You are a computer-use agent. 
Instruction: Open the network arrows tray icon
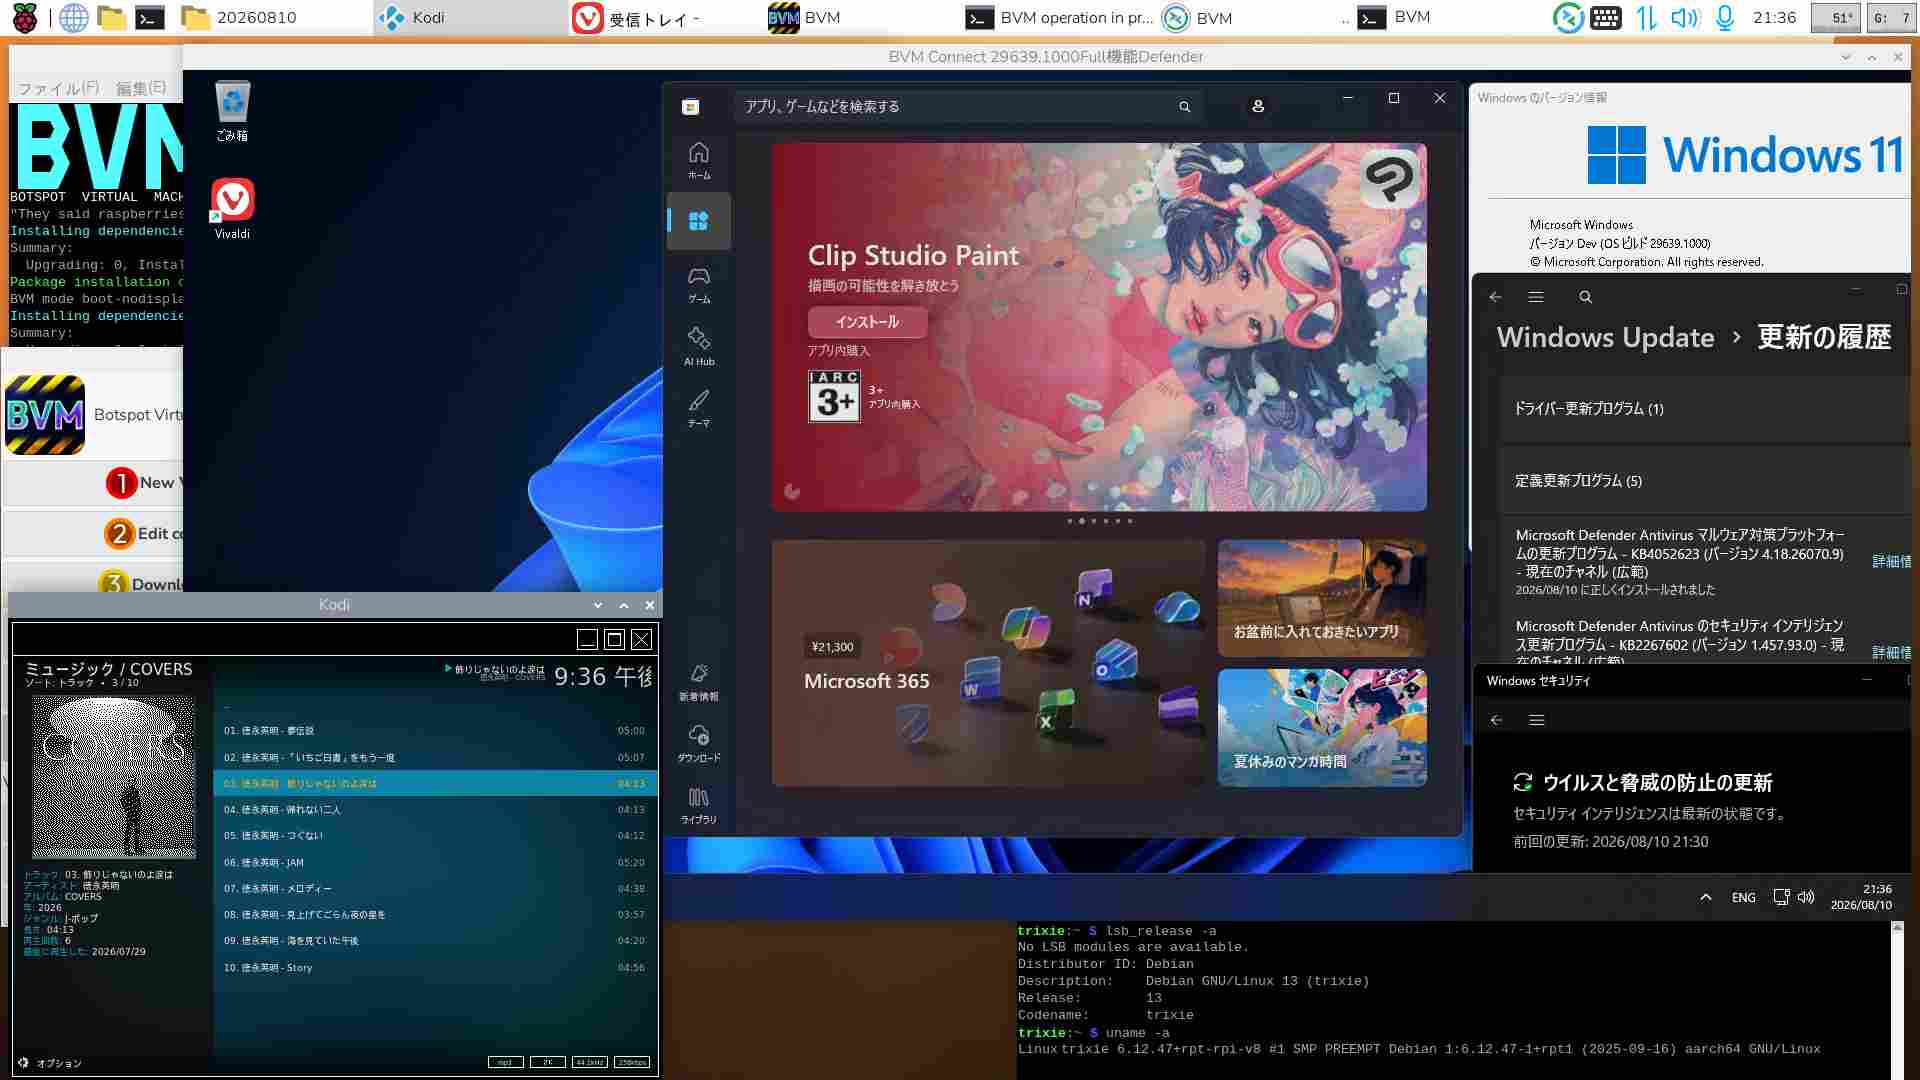click(1646, 17)
